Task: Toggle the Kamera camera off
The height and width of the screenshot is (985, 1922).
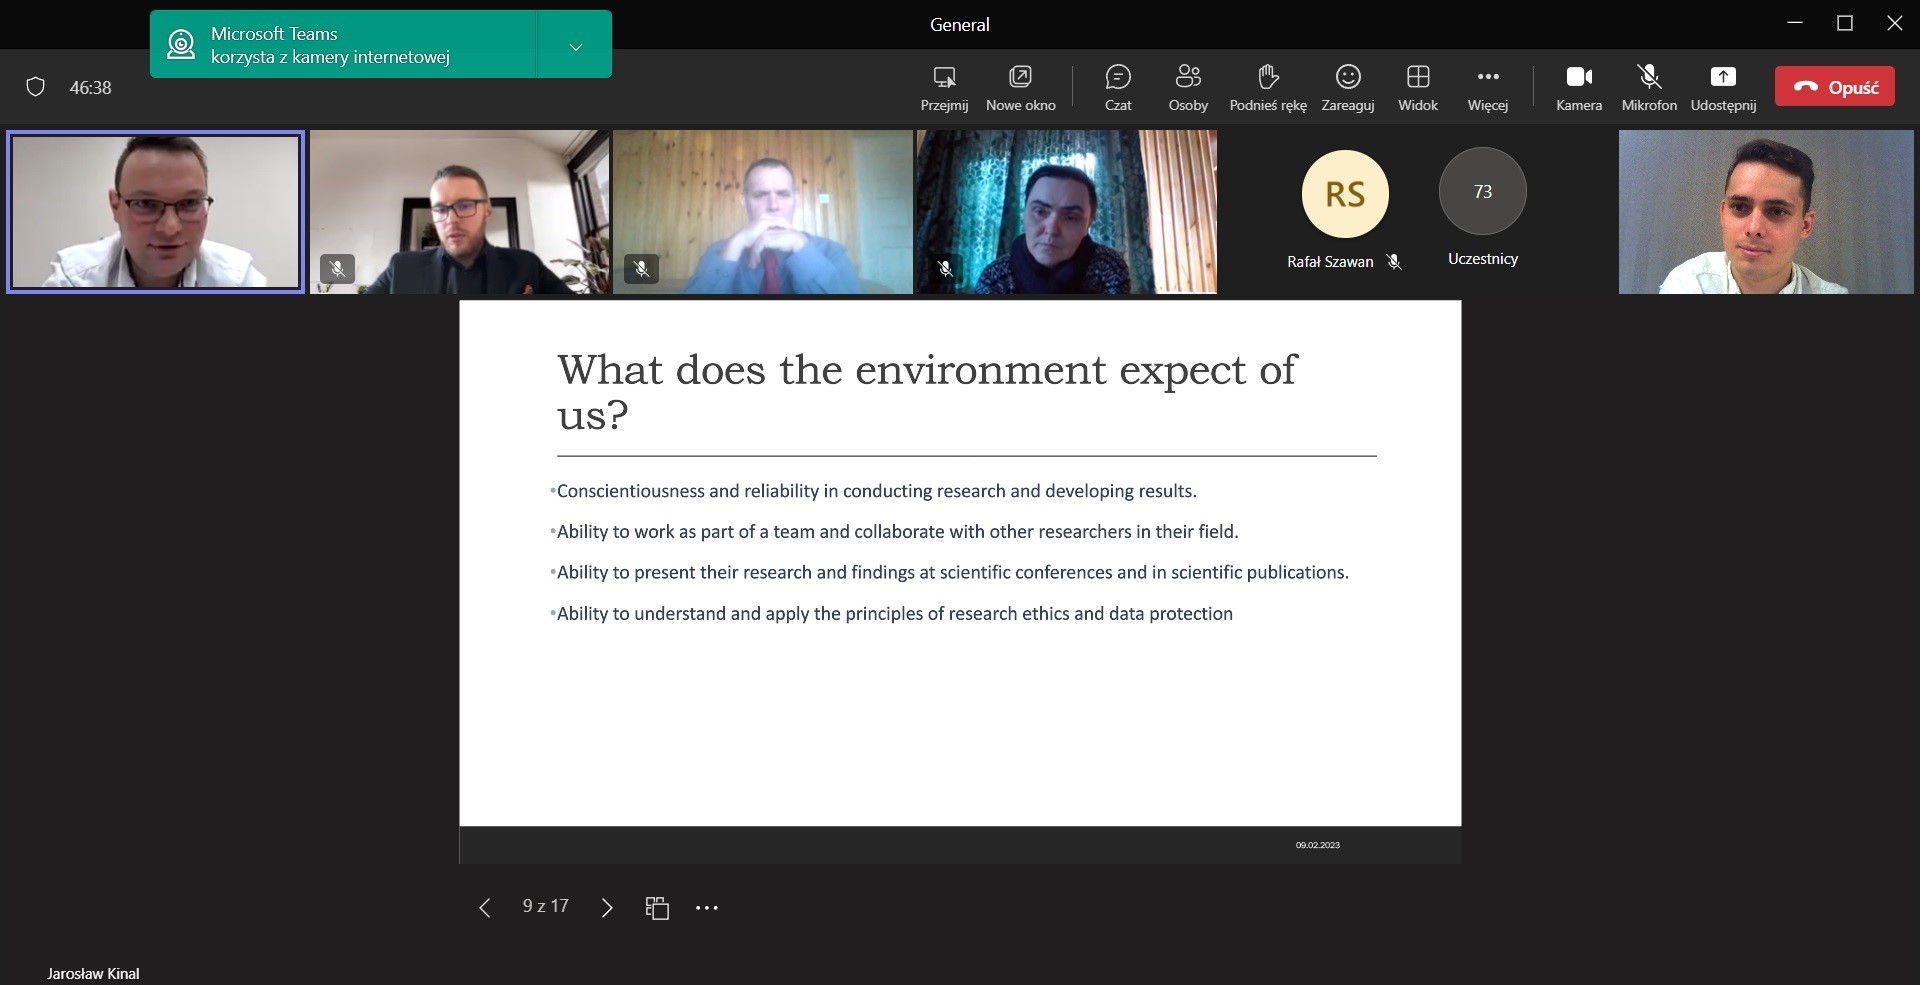Action: (x=1578, y=87)
